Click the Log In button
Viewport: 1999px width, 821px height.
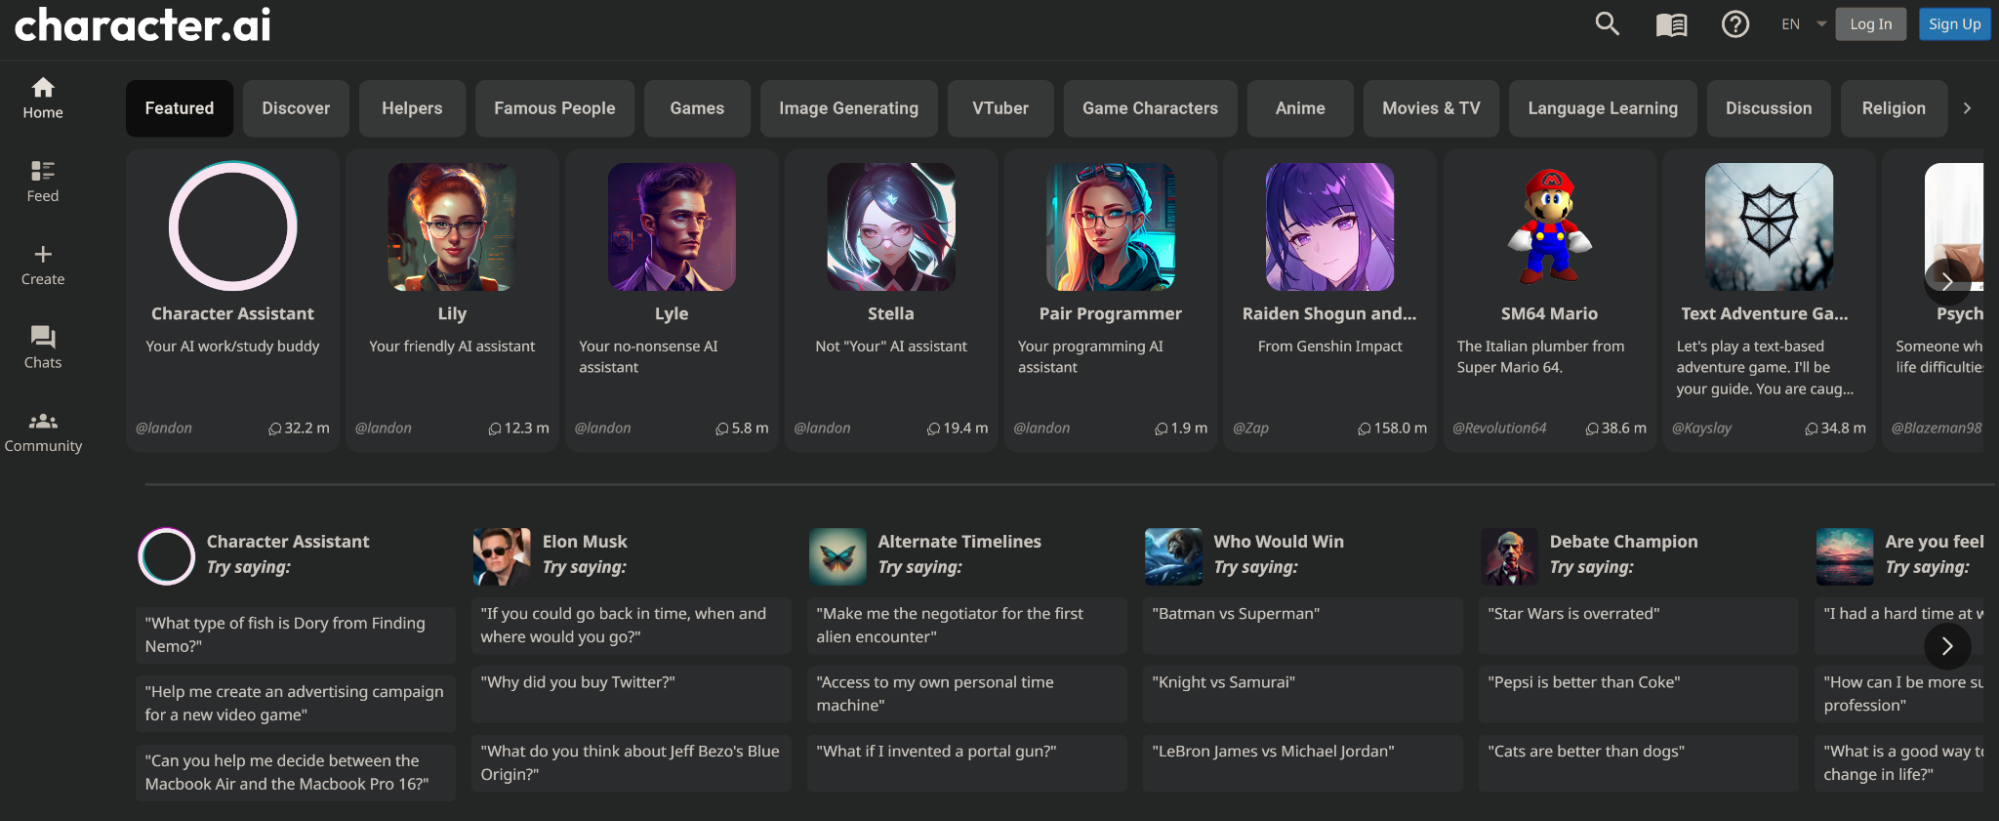pos(1870,24)
